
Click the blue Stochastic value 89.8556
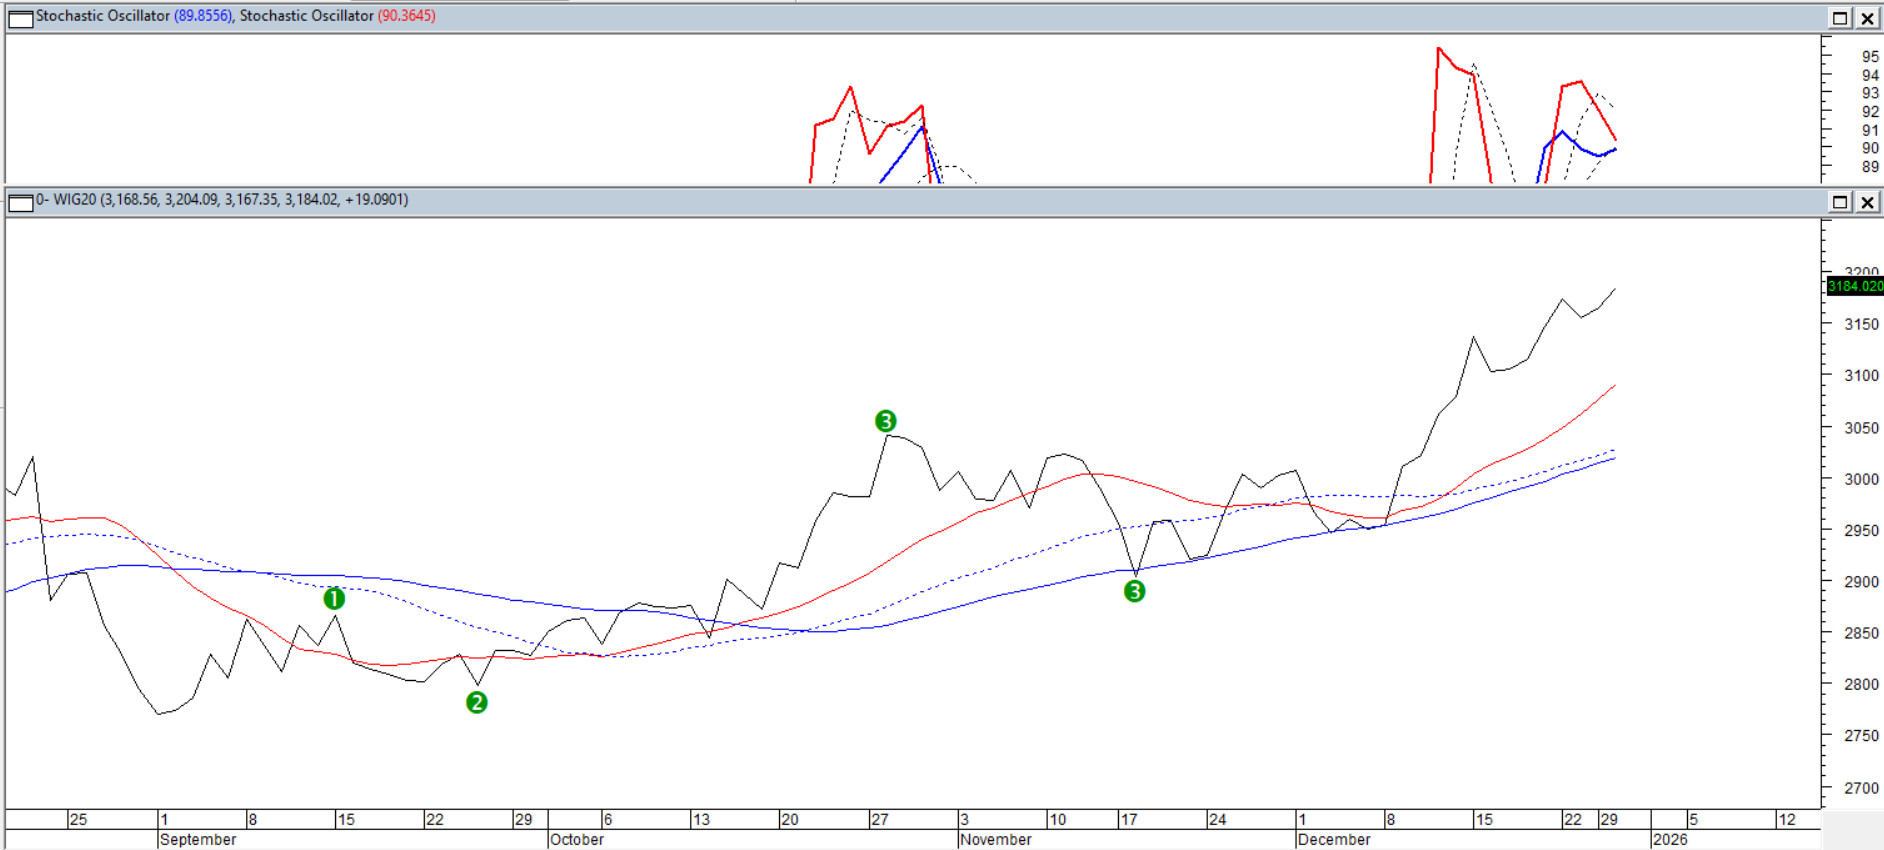203,16
